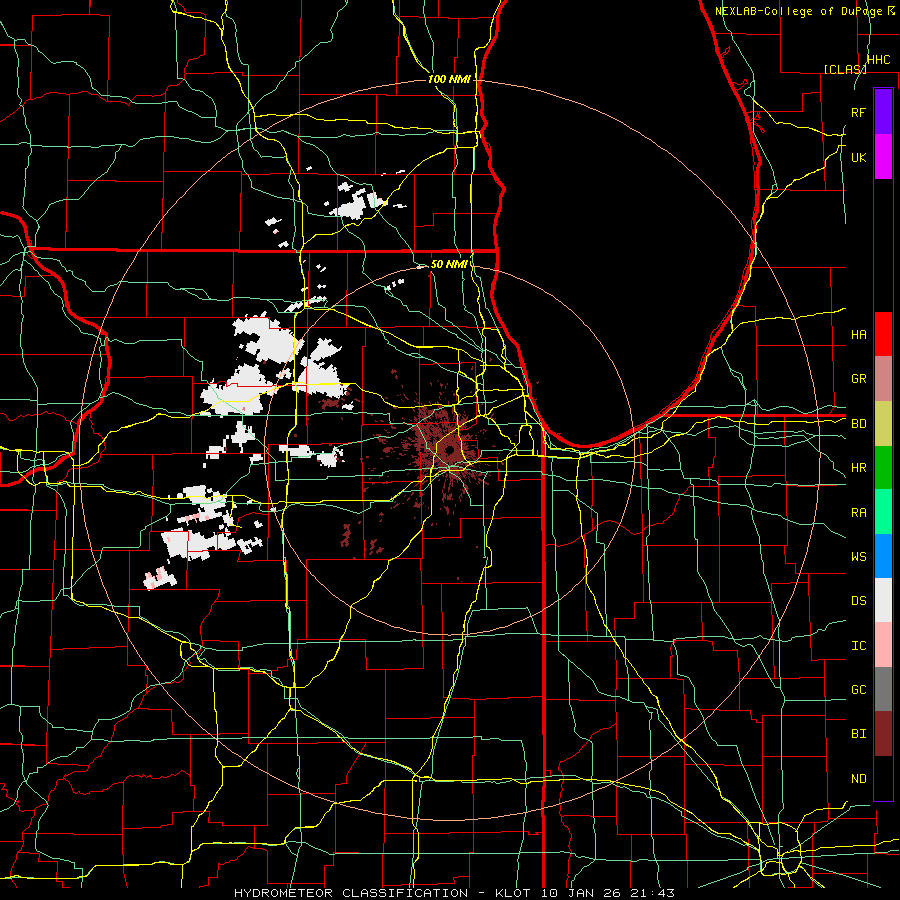Click the KLOT radar site identifier

click(x=514, y=893)
